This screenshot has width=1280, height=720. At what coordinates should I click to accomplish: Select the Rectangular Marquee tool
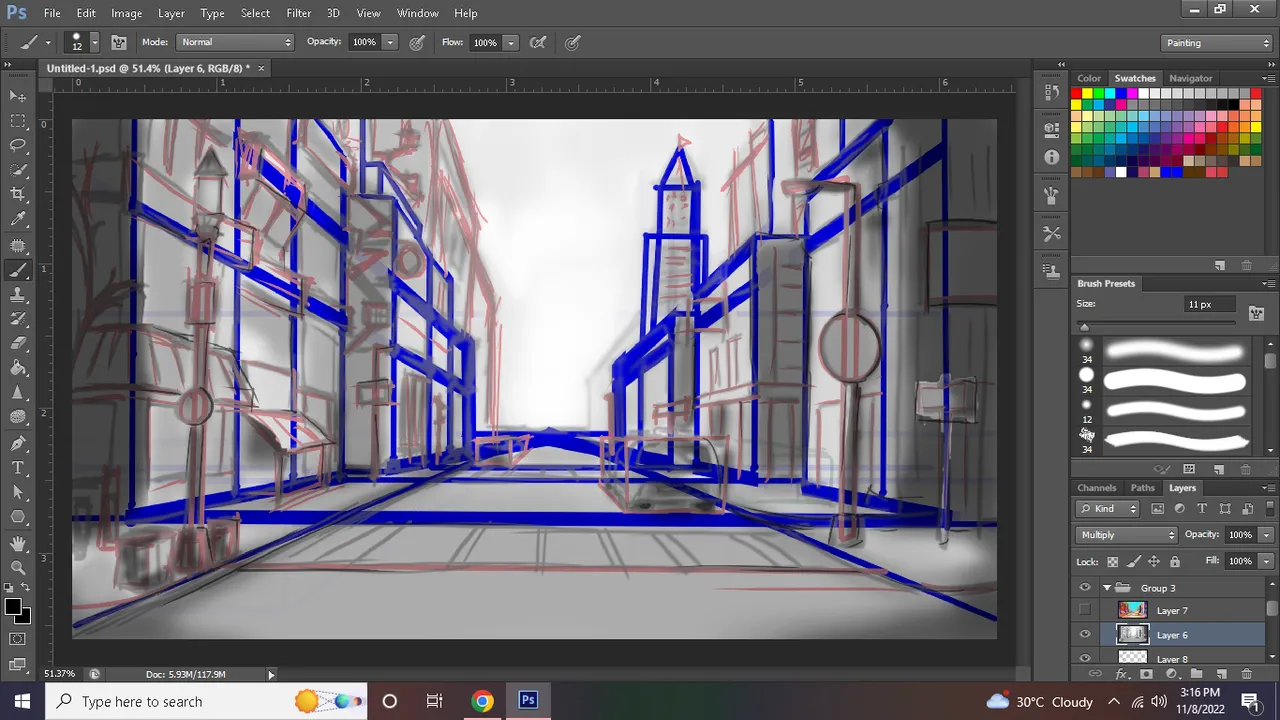(18, 121)
